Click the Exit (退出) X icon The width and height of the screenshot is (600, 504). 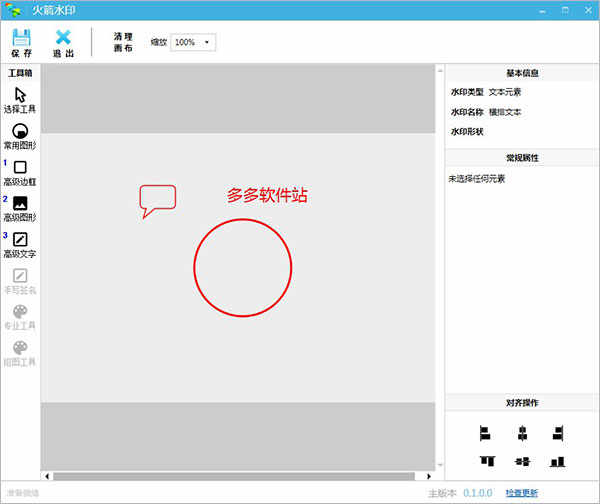[63, 38]
